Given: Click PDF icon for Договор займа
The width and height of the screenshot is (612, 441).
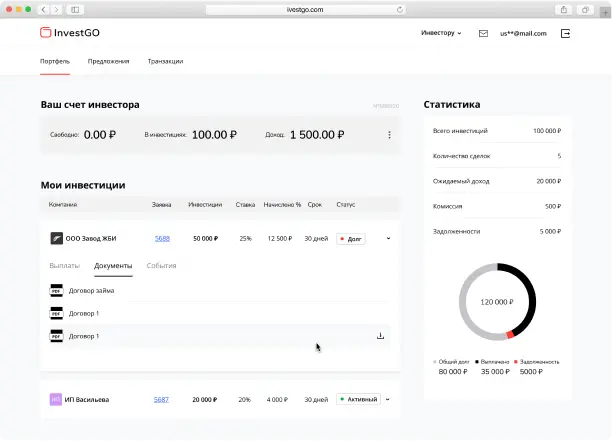Looking at the screenshot, I should tap(56, 290).
